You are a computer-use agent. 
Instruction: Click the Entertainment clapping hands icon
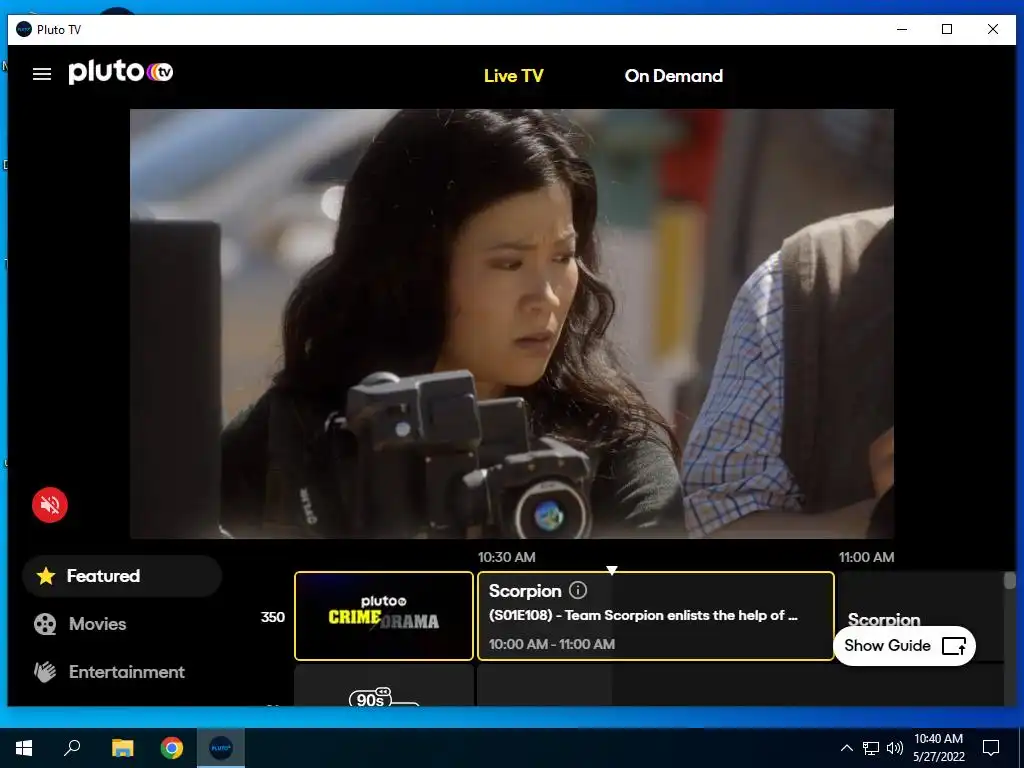pos(45,672)
